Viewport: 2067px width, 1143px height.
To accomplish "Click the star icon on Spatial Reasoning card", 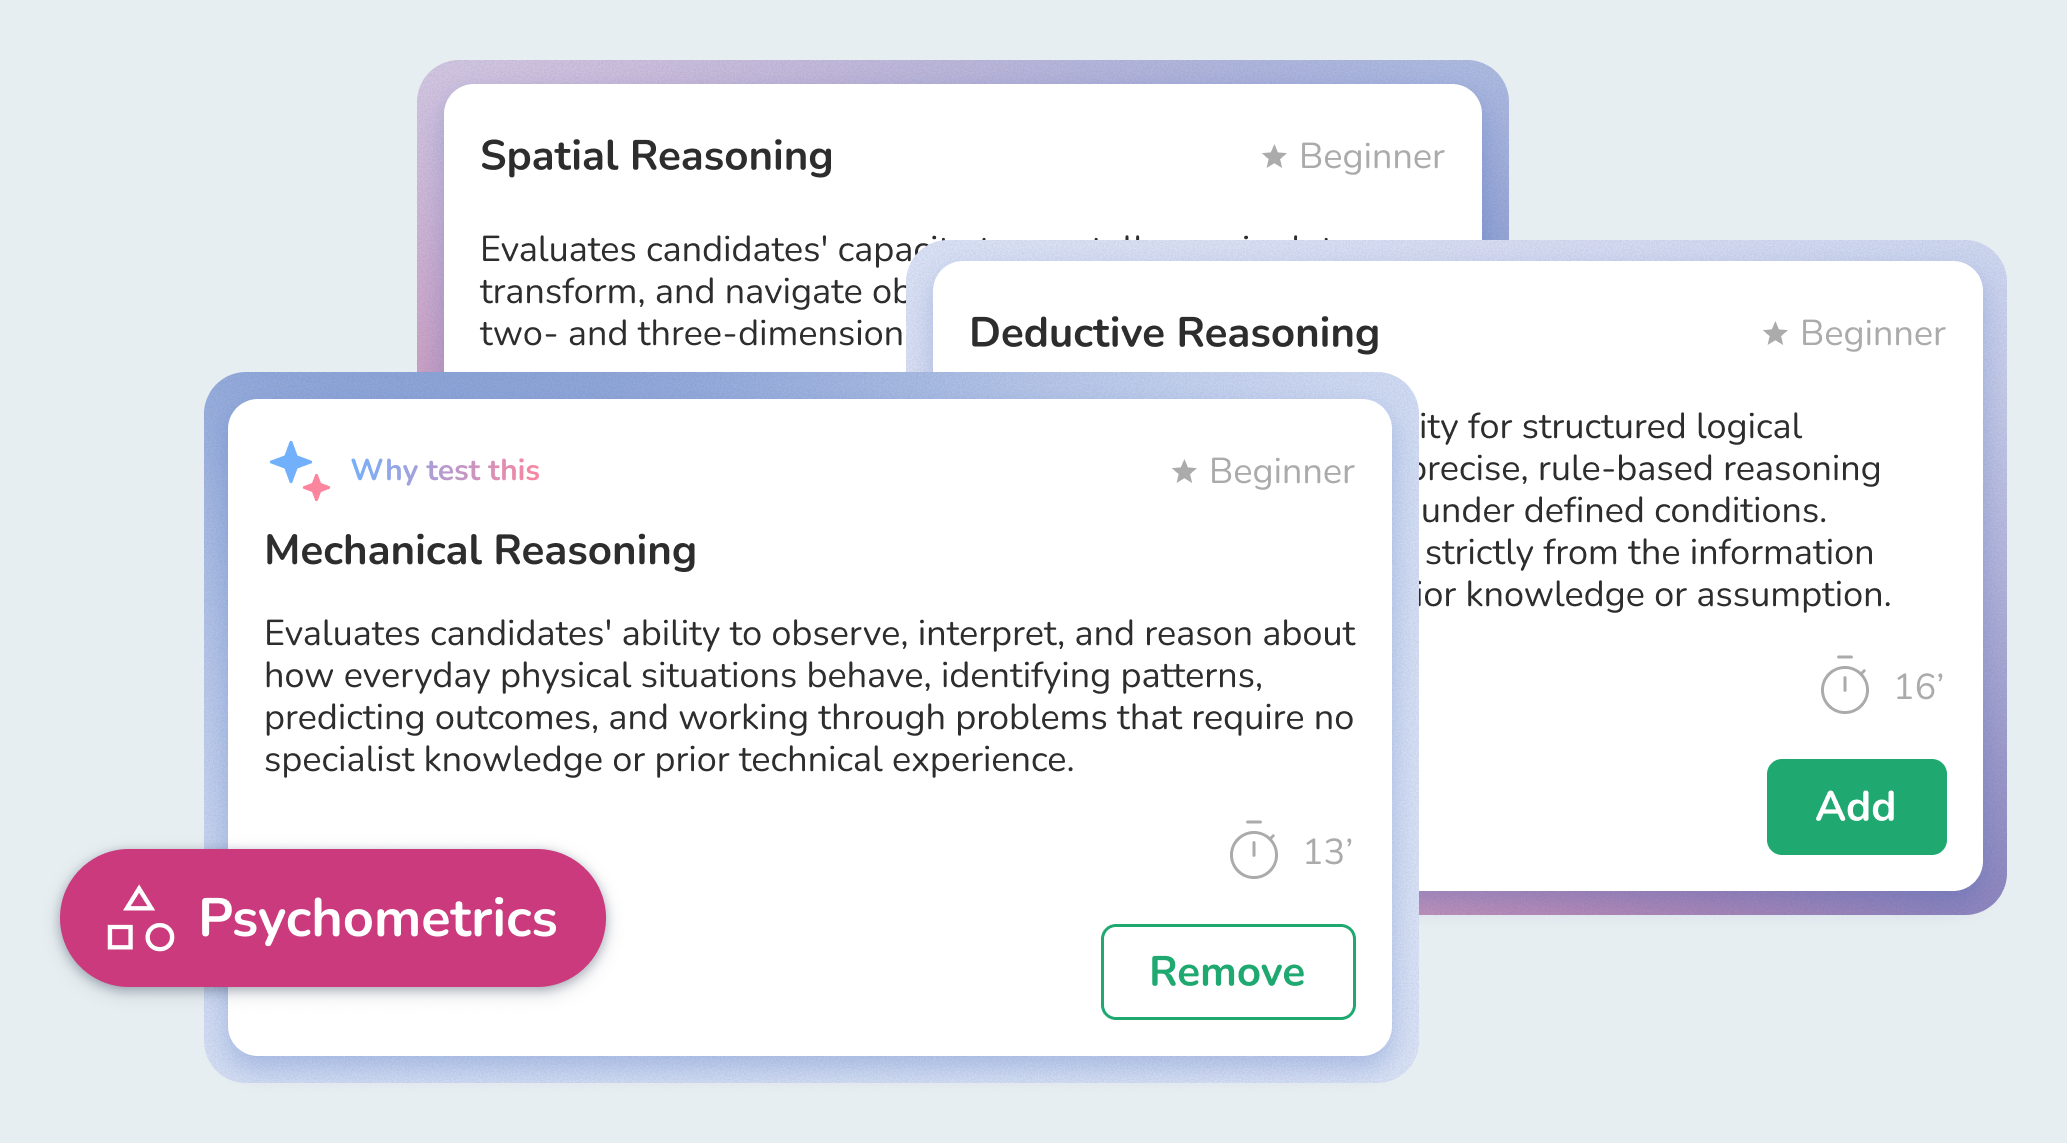I will point(1274,156).
